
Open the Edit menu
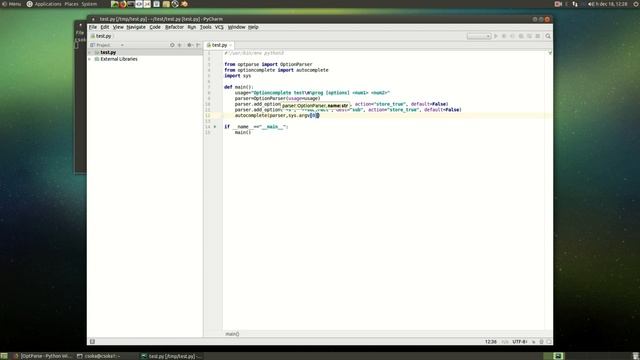click(x=104, y=27)
